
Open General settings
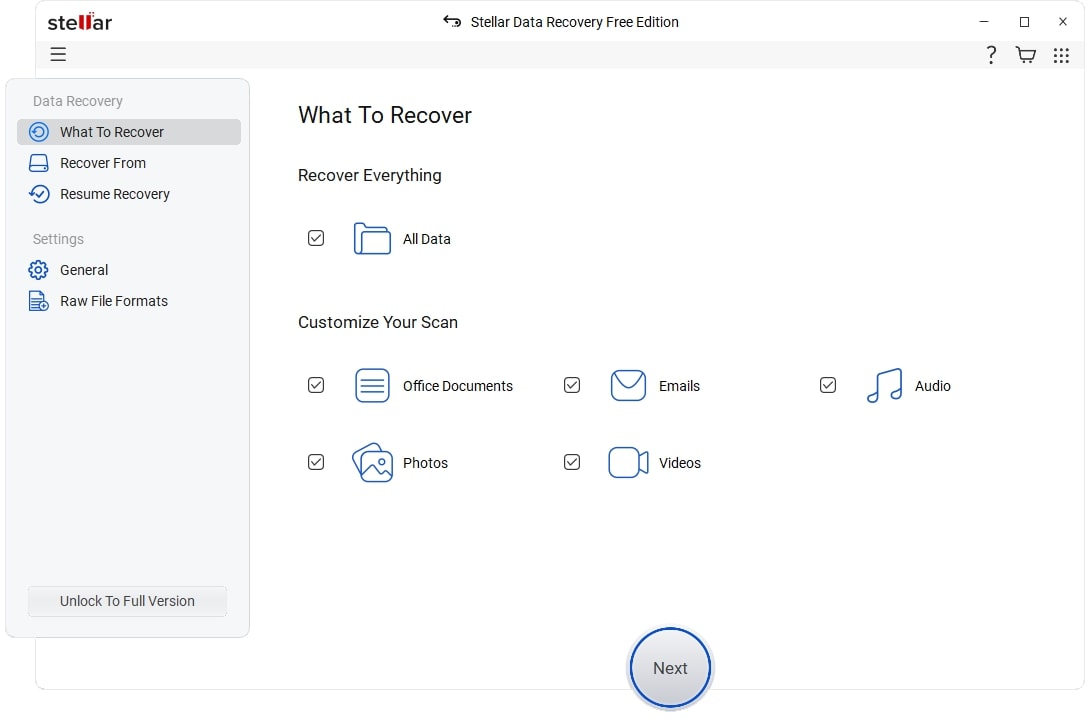pos(129,270)
